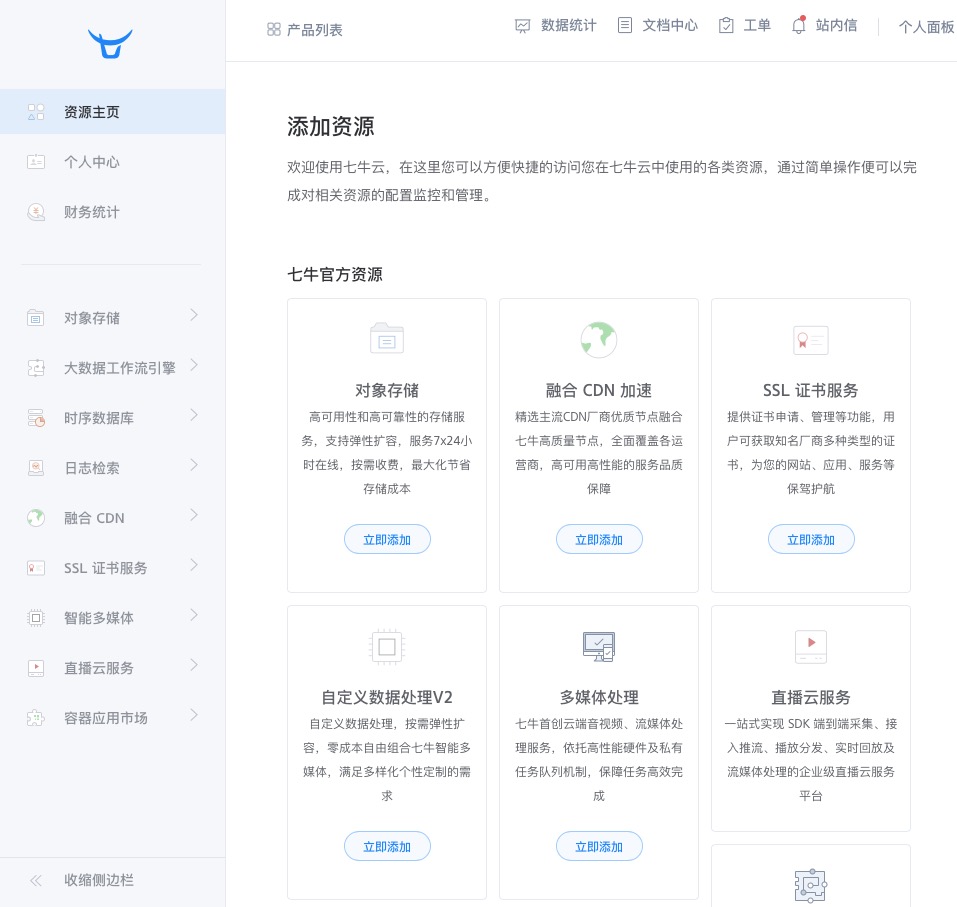
Task: Open 工单 in top navigation
Action: pos(745,25)
